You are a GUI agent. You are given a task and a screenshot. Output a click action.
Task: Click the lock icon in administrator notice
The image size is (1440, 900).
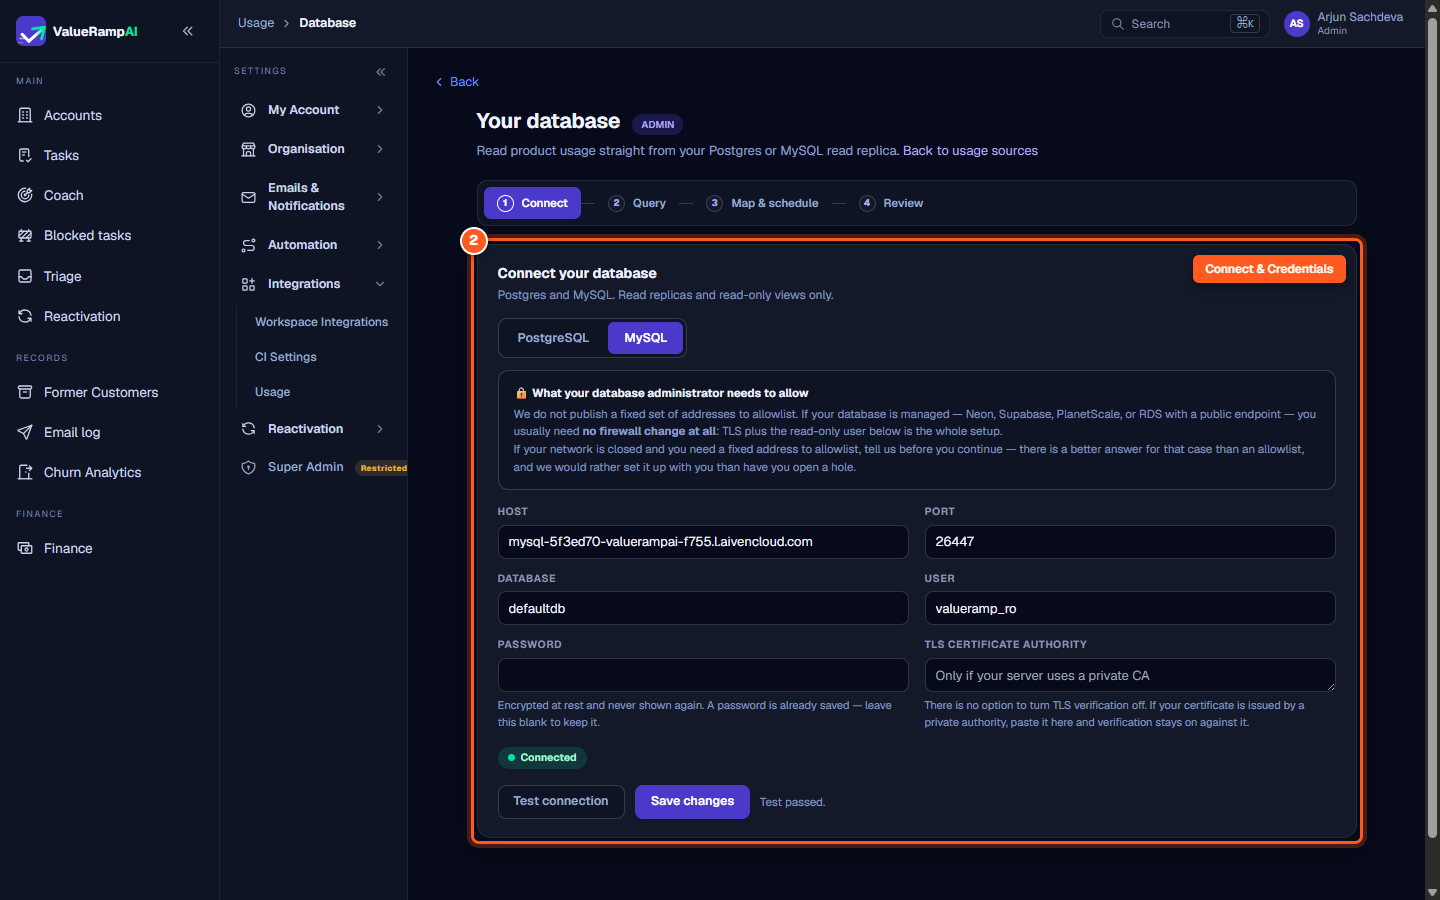pos(521,393)
